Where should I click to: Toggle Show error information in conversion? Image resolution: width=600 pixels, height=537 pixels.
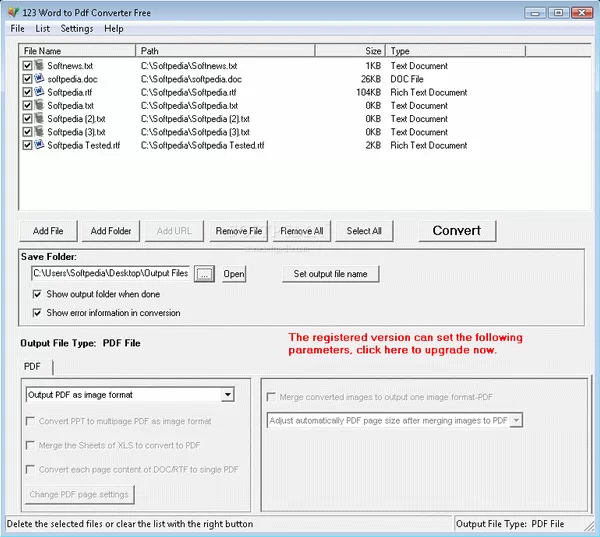(37, 313)
